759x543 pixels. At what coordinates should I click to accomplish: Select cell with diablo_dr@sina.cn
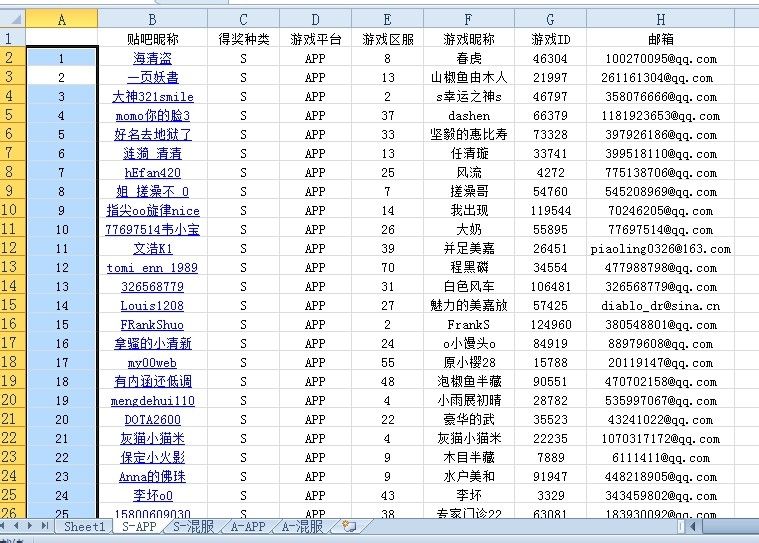(x=661, y=305)
